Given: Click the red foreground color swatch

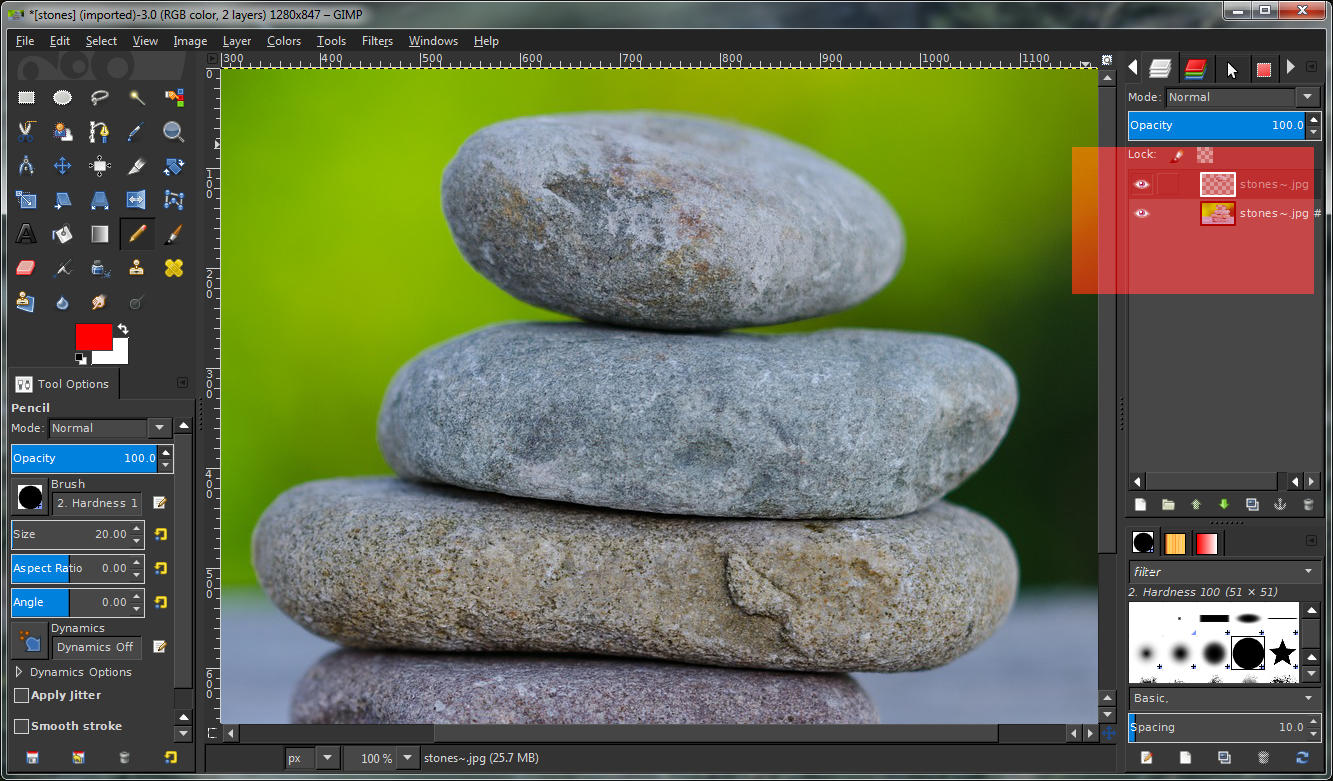Looking at the screenshot, I should click(93, 336).
